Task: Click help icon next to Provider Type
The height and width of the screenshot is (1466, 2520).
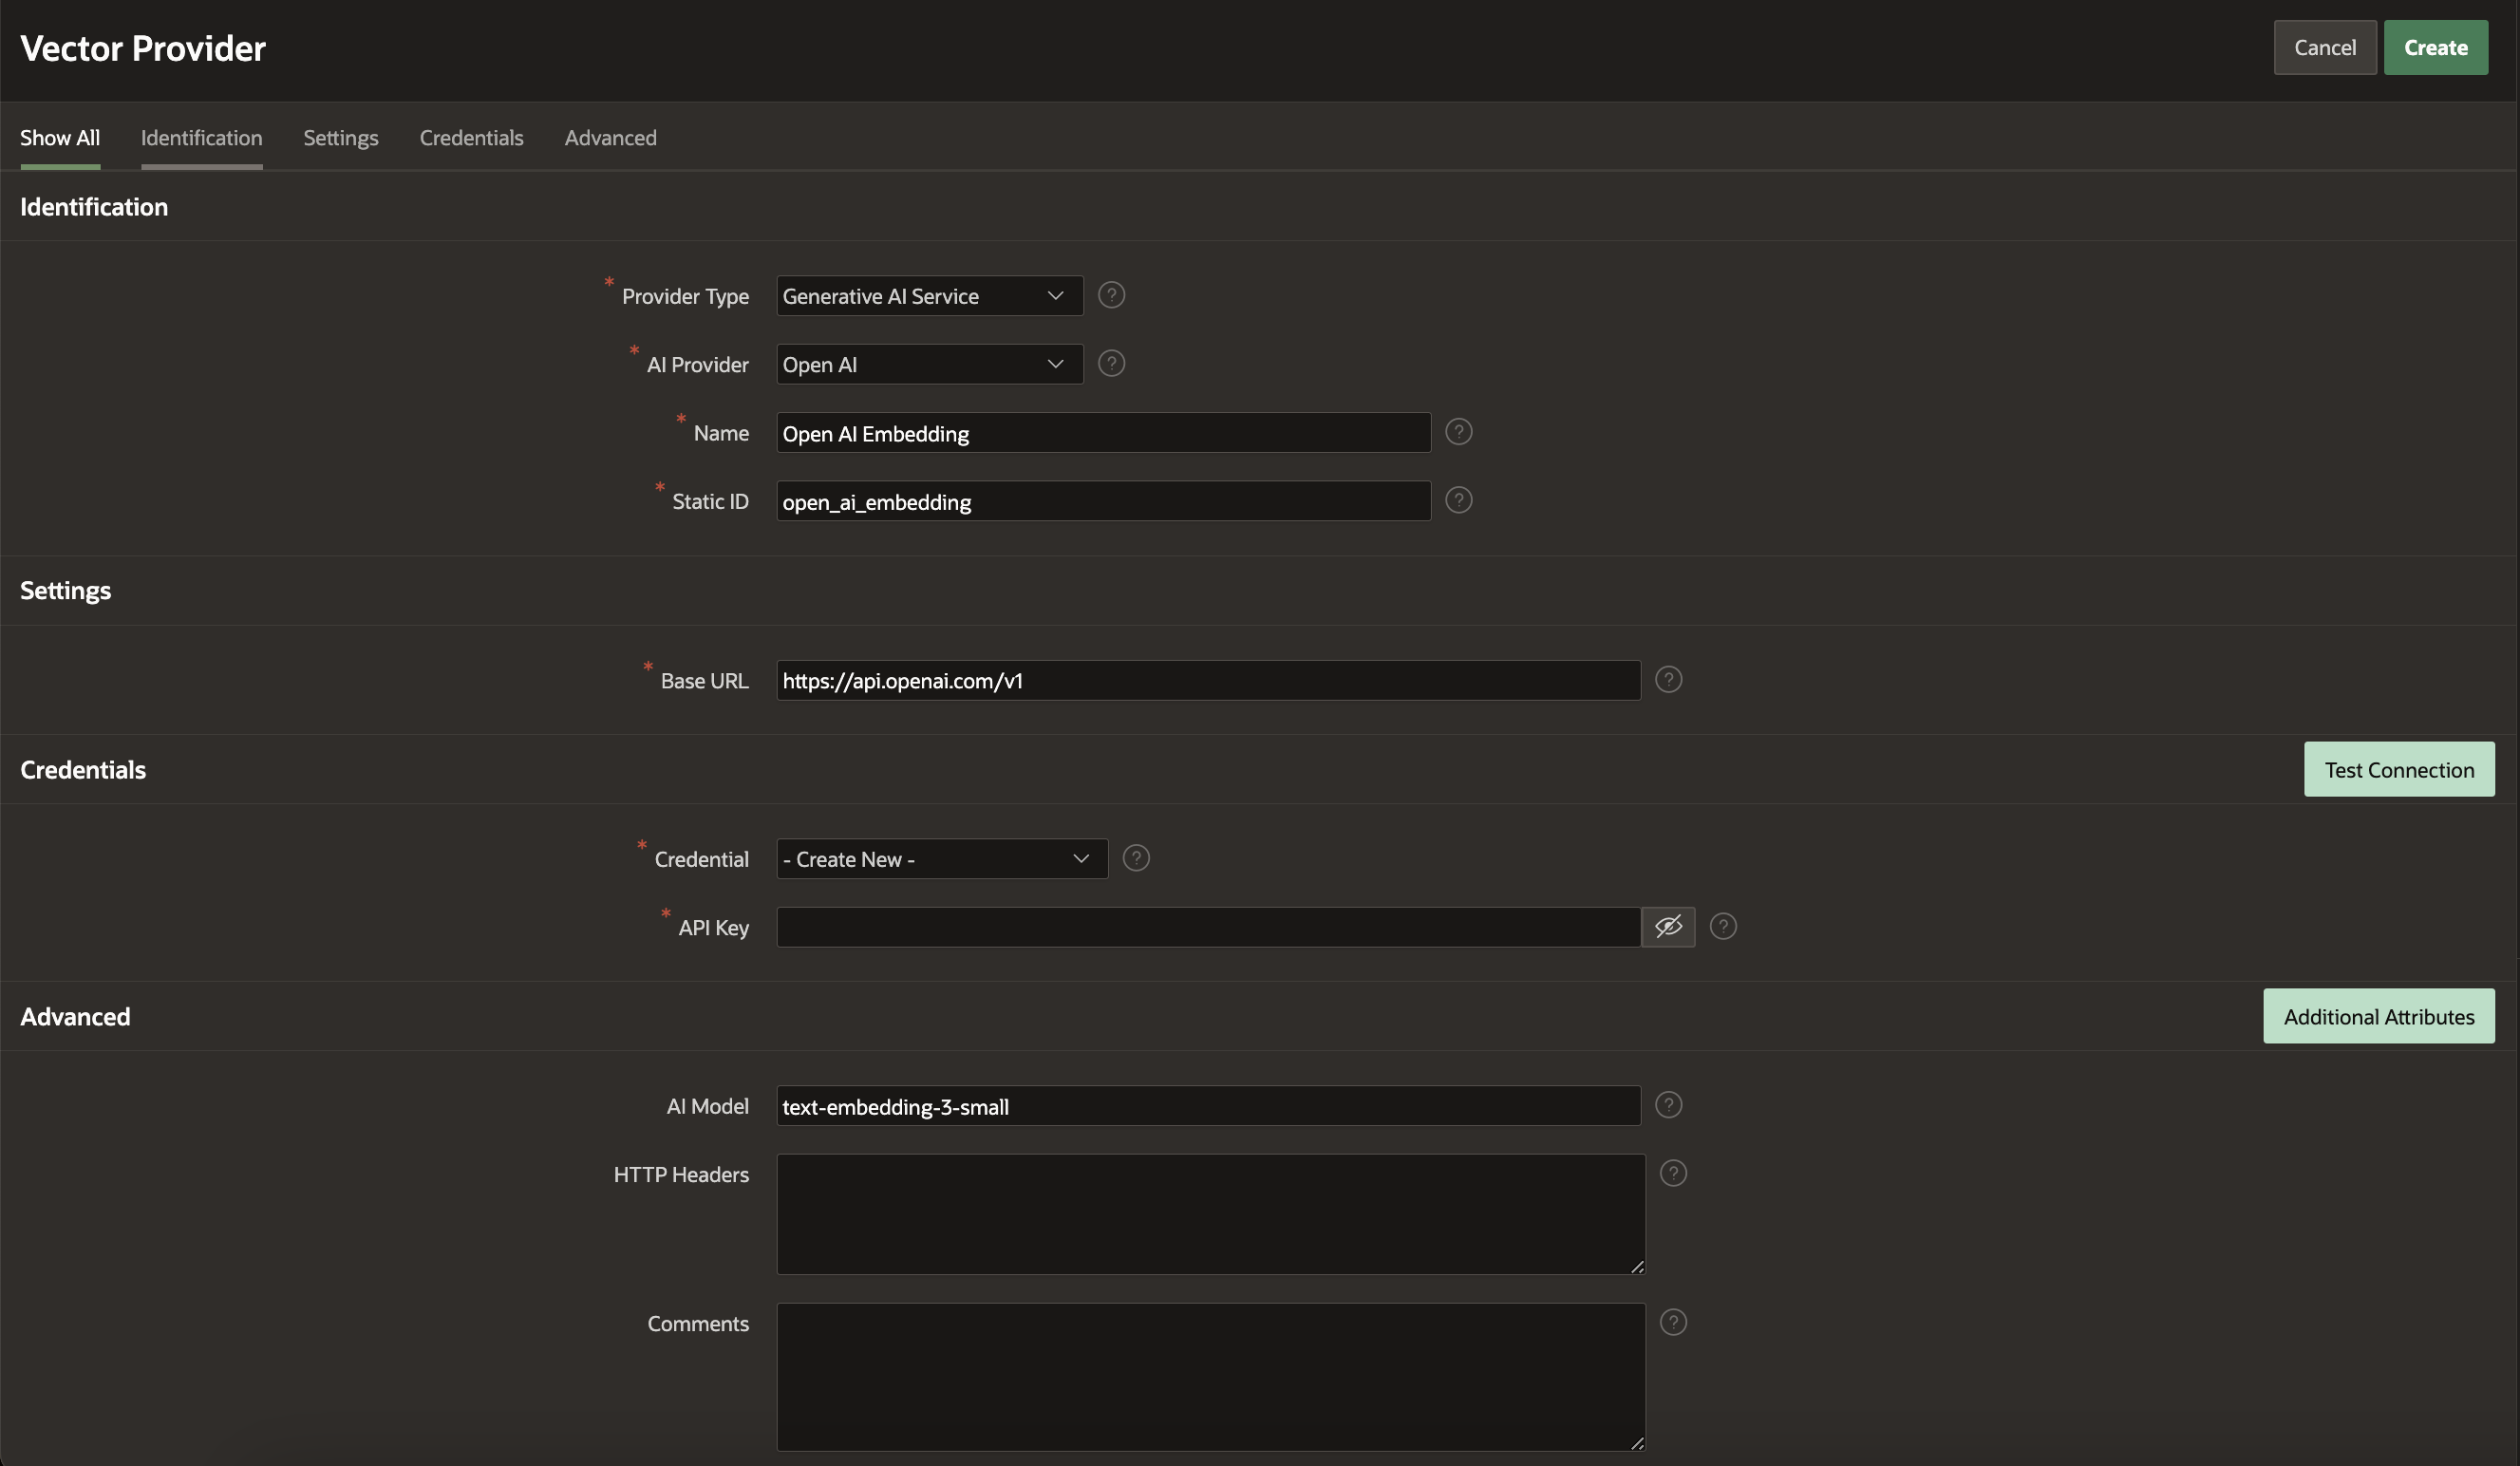Action: 1111,295
